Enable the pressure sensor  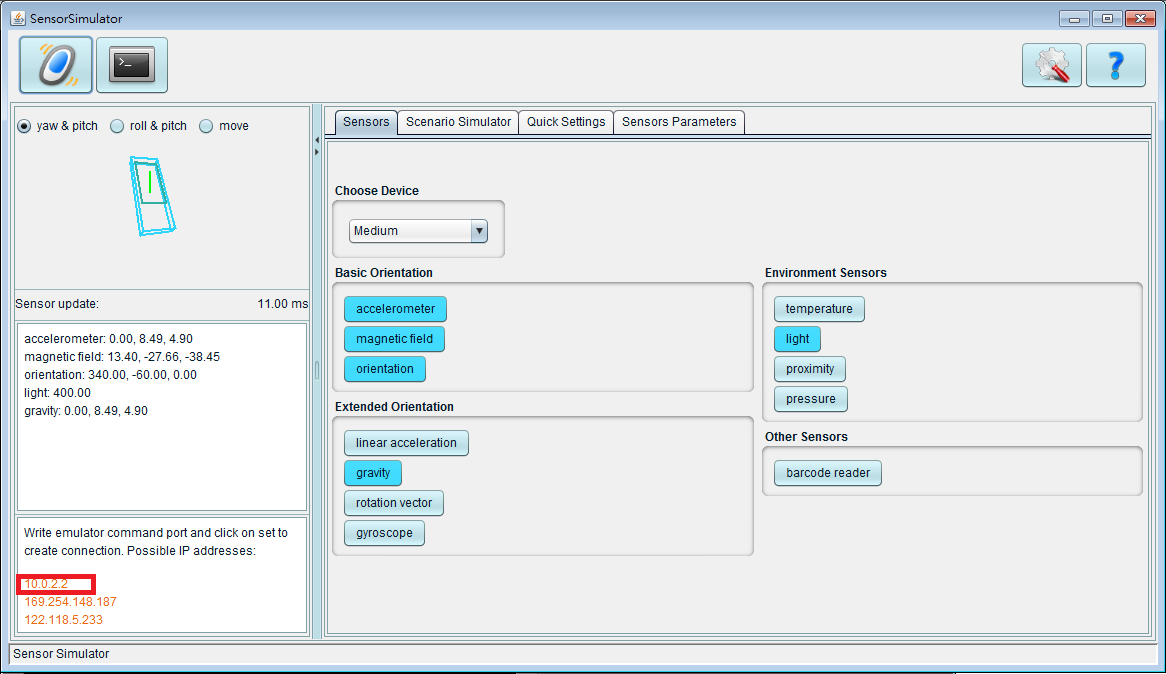pyautogui.click(x=811, y=399)
